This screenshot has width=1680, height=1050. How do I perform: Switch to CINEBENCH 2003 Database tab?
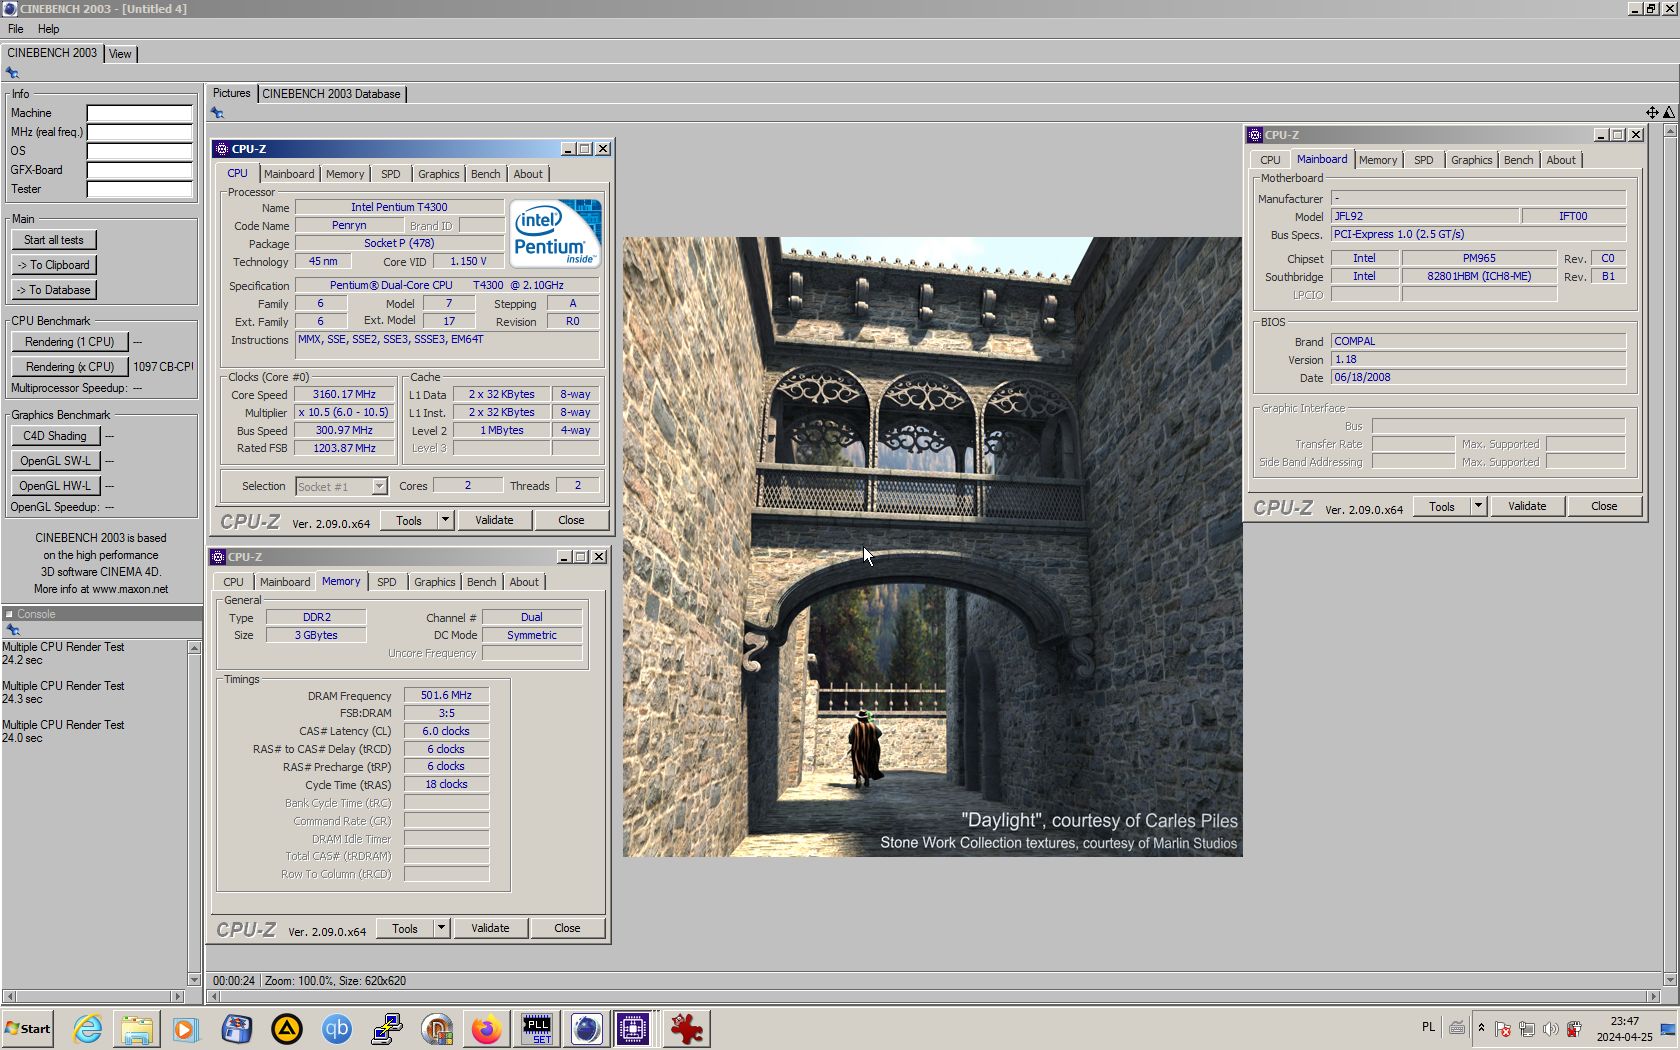[x=331, y=94]
